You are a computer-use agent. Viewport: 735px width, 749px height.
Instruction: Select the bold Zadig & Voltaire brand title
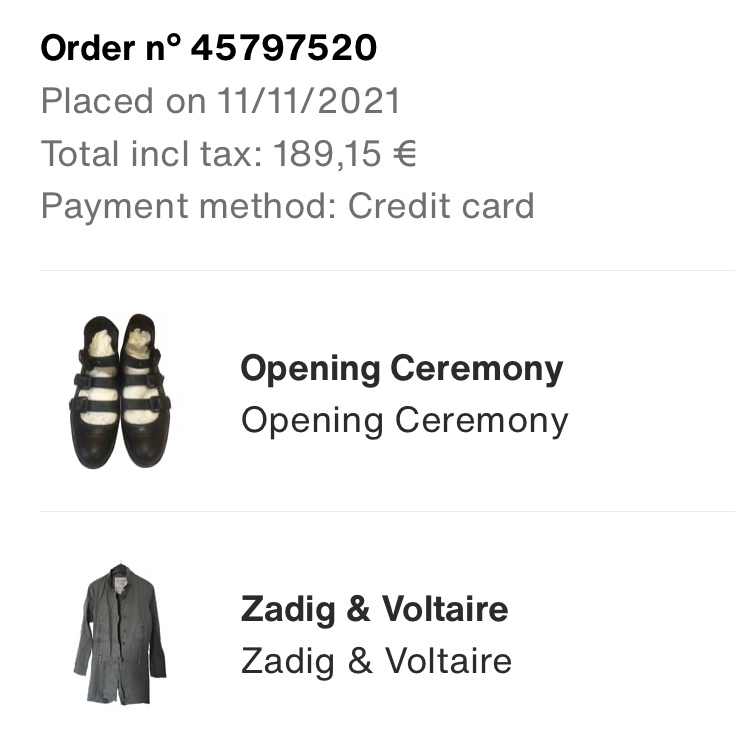point(374,609)
